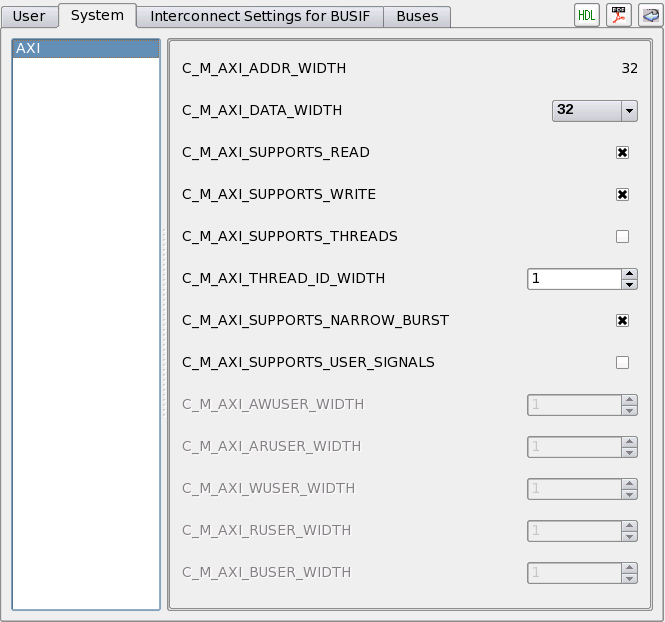Viewport: 665px width, 622px height.
Task: Click the C_M_AXI_WUSER_WIDTH input field
Action: coord(575,488)
